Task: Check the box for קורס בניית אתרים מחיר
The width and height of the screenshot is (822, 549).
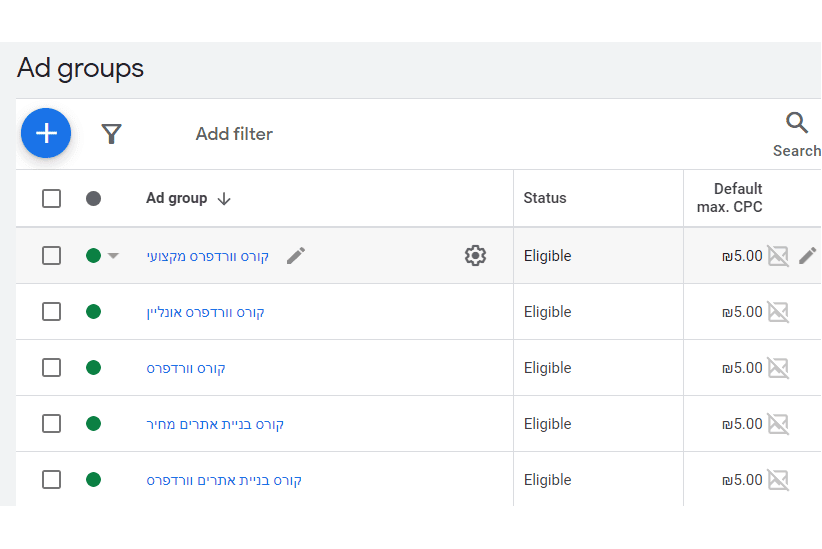Action: [x=51, y=424]
